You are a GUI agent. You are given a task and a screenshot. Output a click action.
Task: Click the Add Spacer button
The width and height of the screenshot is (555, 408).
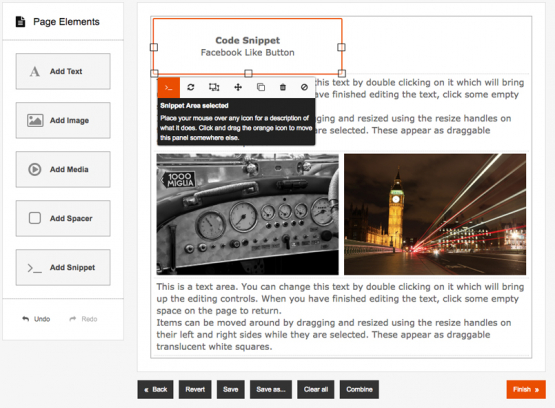click(x=63, y=218)
